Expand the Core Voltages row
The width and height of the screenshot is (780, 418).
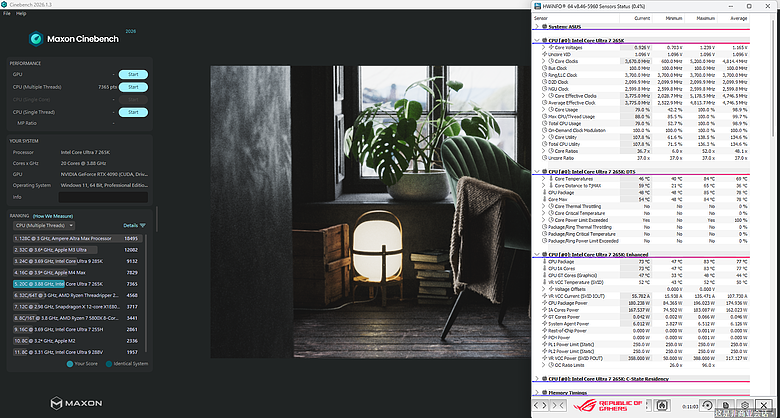544,47
